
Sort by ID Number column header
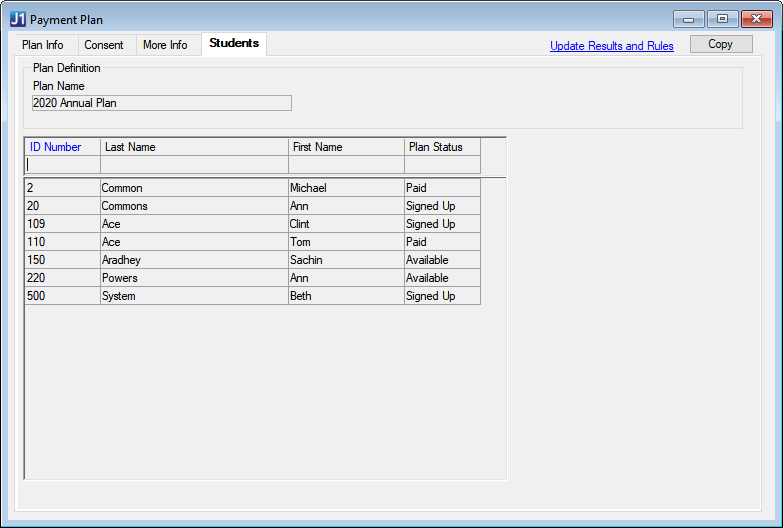pyautogui.click(x=62, y=147)
